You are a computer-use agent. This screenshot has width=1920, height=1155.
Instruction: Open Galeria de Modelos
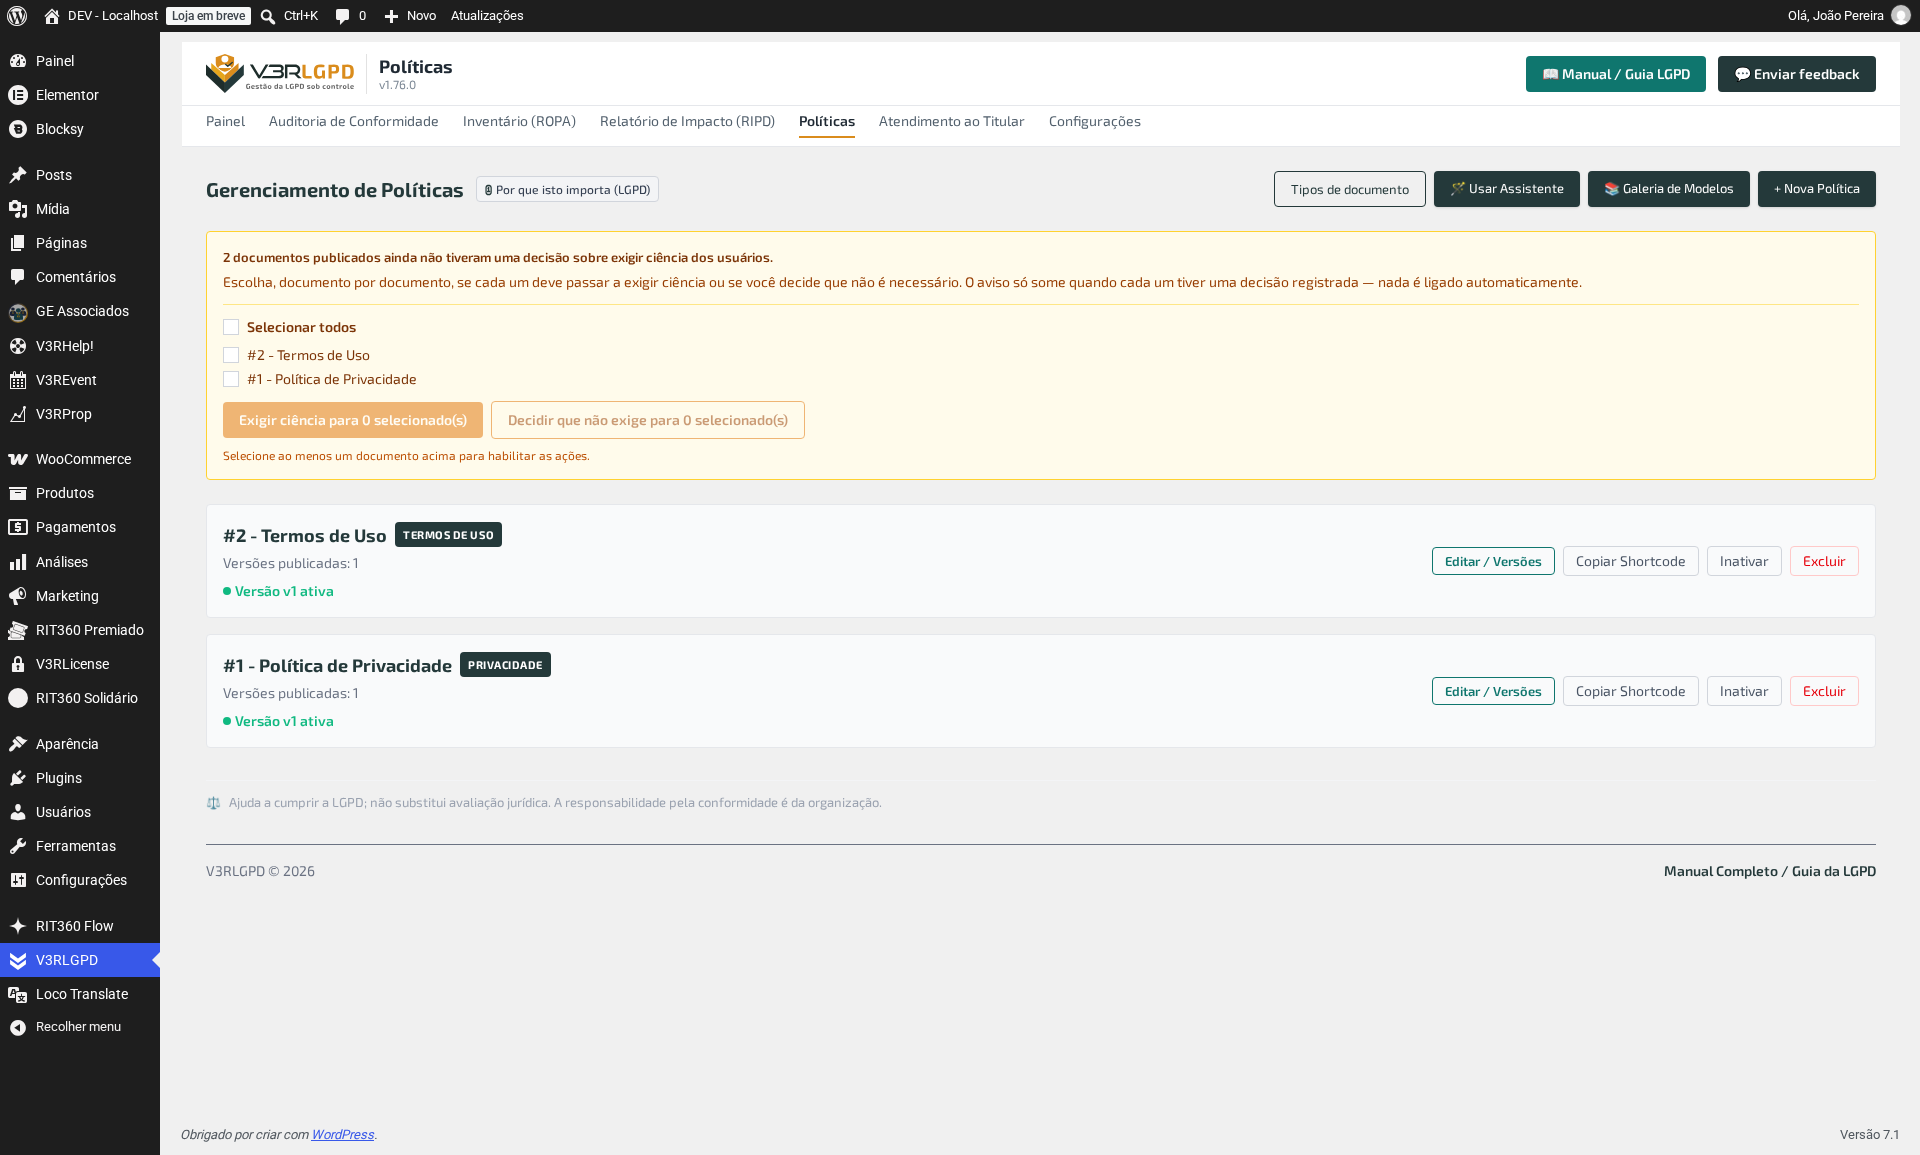1669,189
